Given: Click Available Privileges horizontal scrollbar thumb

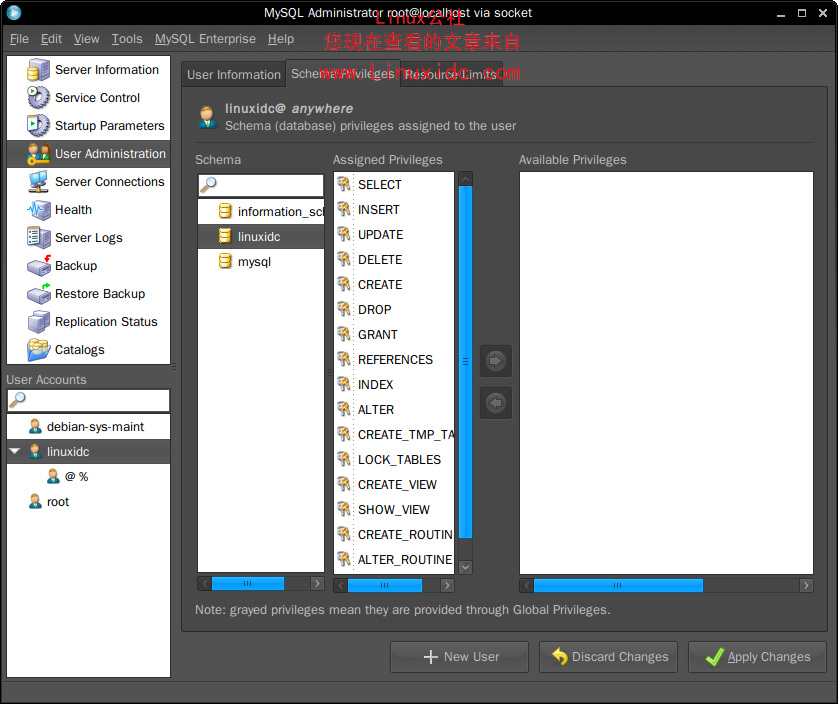Looking at the screenshot, I should tap(618, 586).
